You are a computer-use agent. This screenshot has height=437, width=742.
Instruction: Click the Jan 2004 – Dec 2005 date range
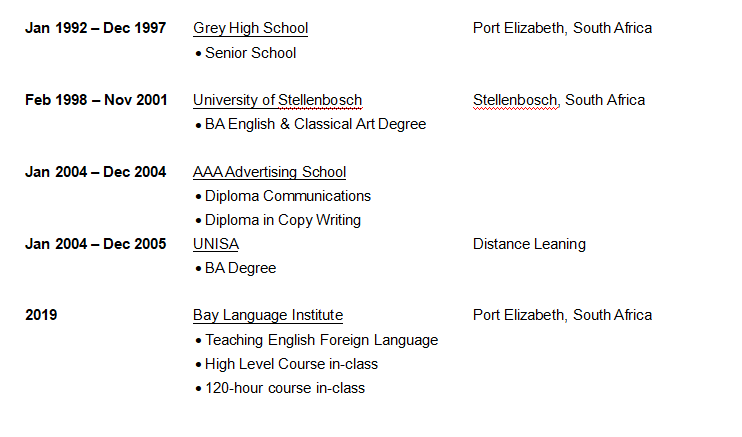tap(95, 244)
